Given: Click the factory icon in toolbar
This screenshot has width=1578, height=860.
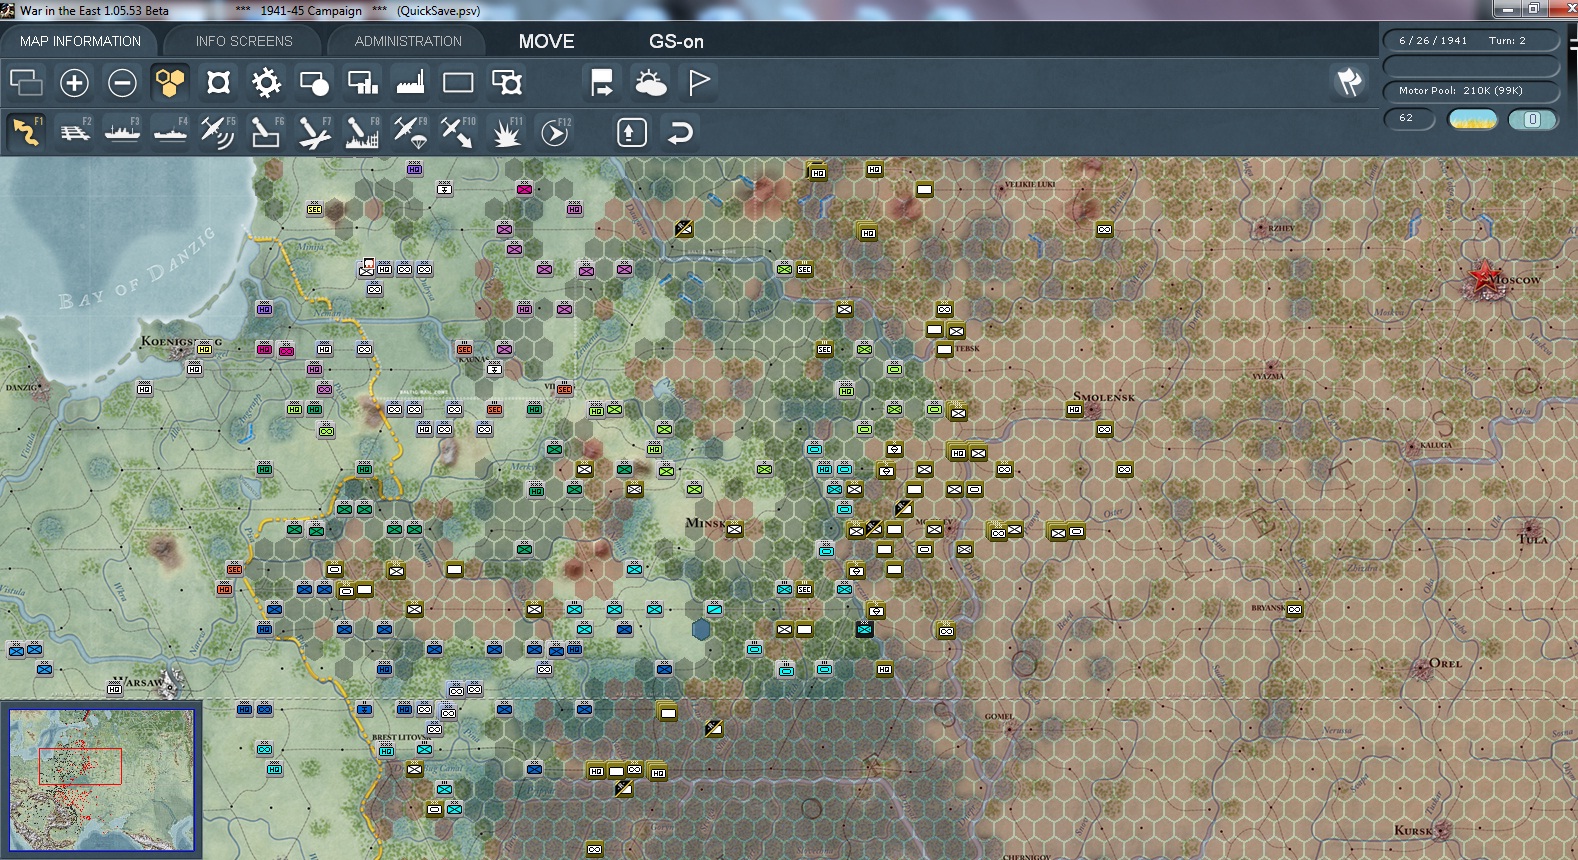Looking at the screenshot, I should pos(410,82).
